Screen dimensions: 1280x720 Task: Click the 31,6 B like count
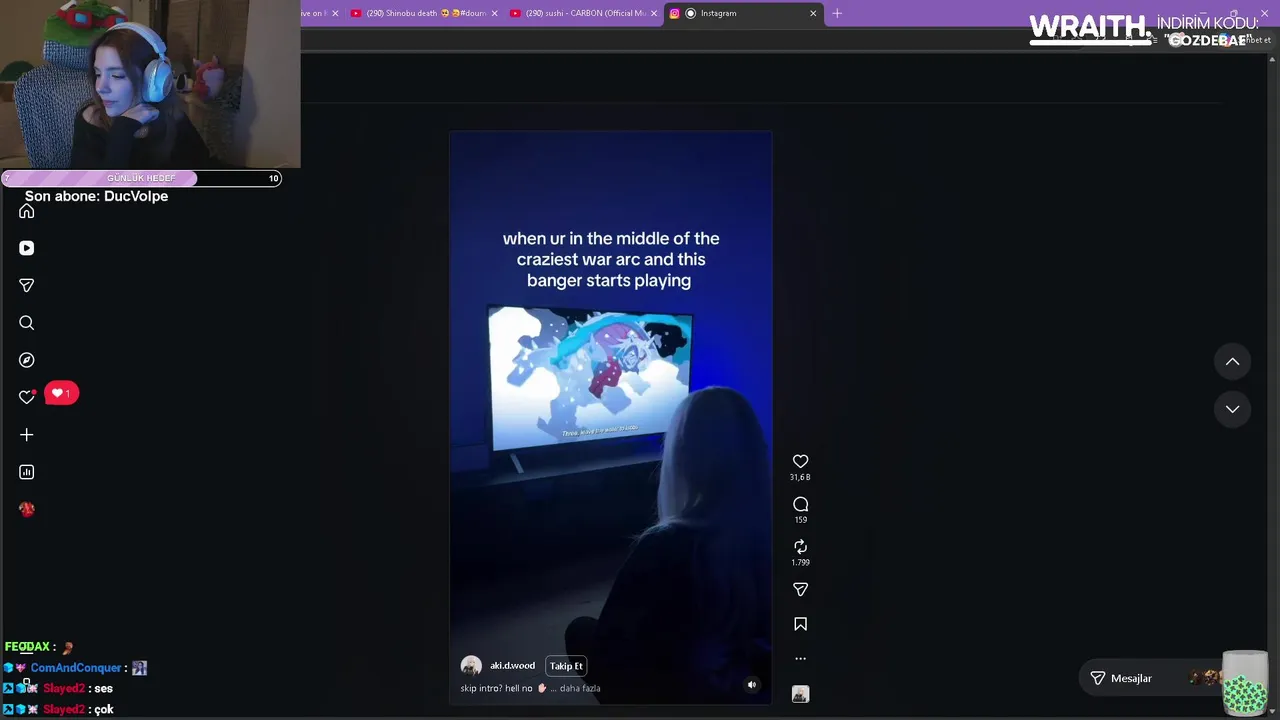[800, 478]
